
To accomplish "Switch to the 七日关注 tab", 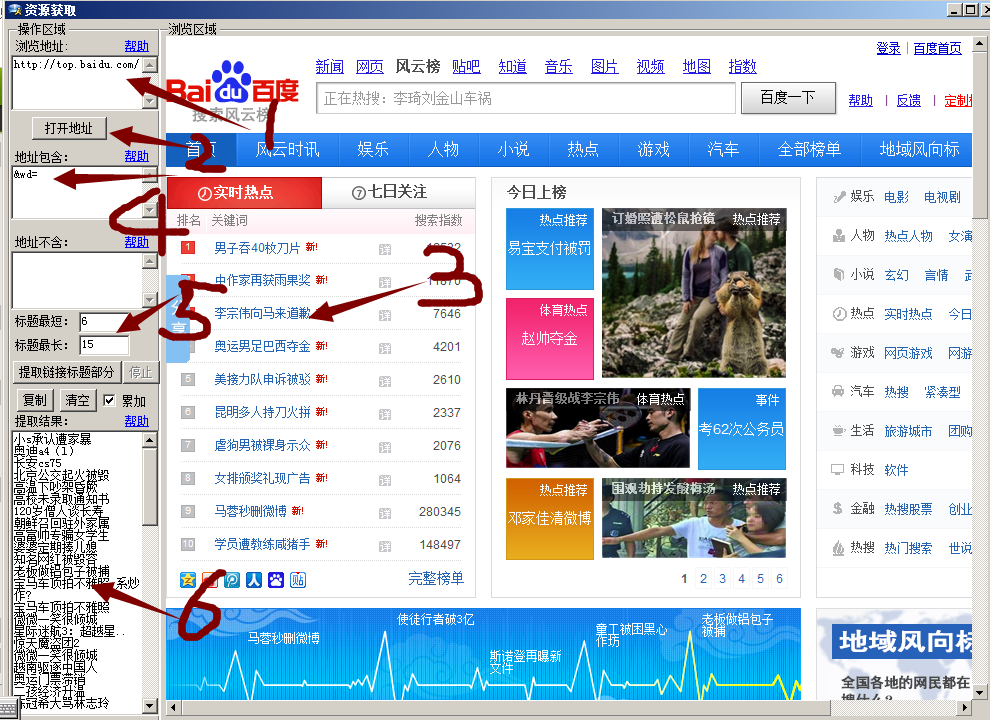I will 398,193.
